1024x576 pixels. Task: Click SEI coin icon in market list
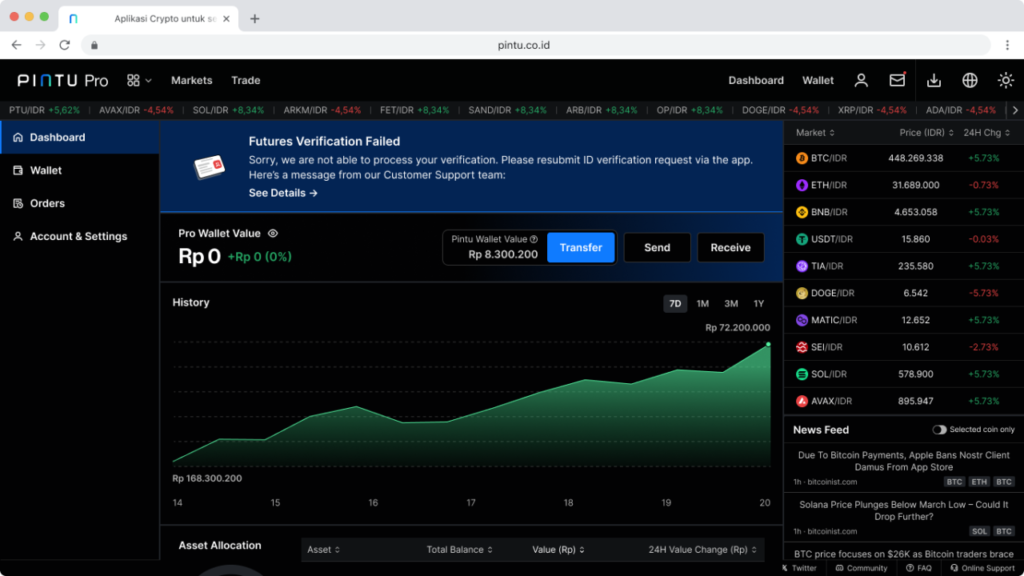coord(801,347)
